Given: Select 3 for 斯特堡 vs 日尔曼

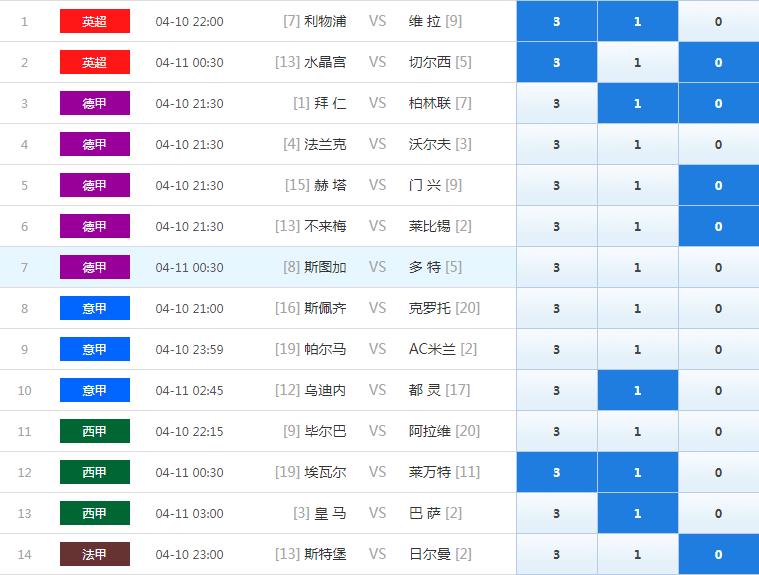Looking at the screenshot, I should pyautogui.click(x=557, y=555).
